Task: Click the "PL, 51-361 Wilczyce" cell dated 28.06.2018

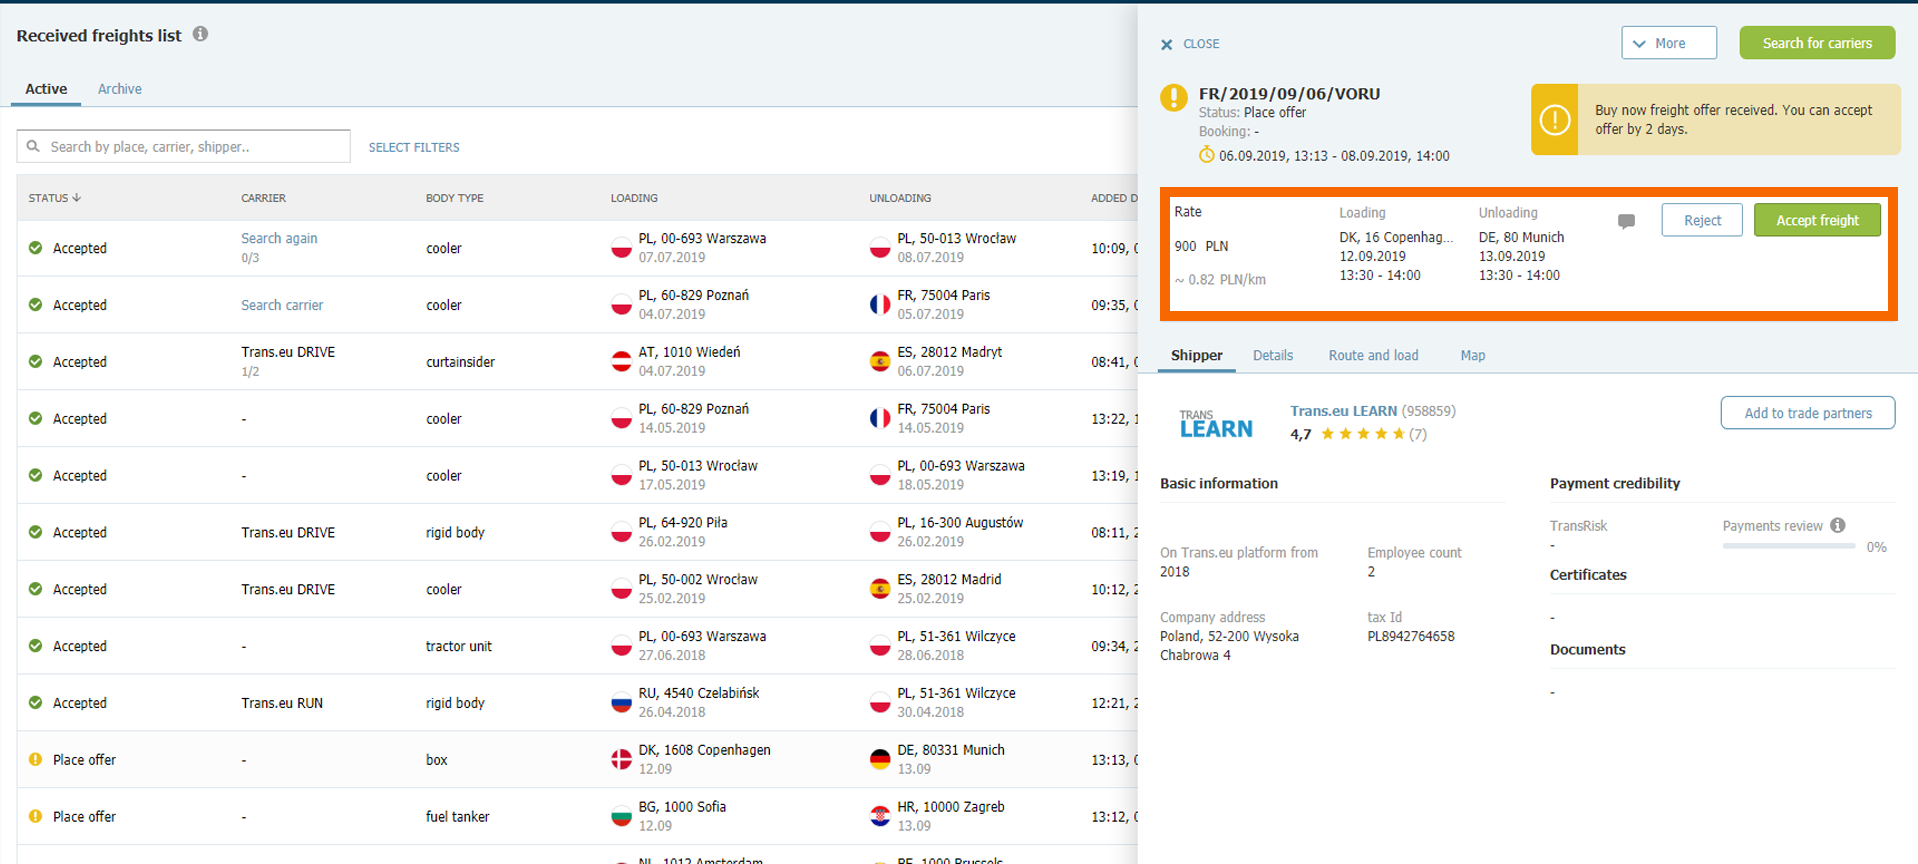Action: tap(956, 645)
